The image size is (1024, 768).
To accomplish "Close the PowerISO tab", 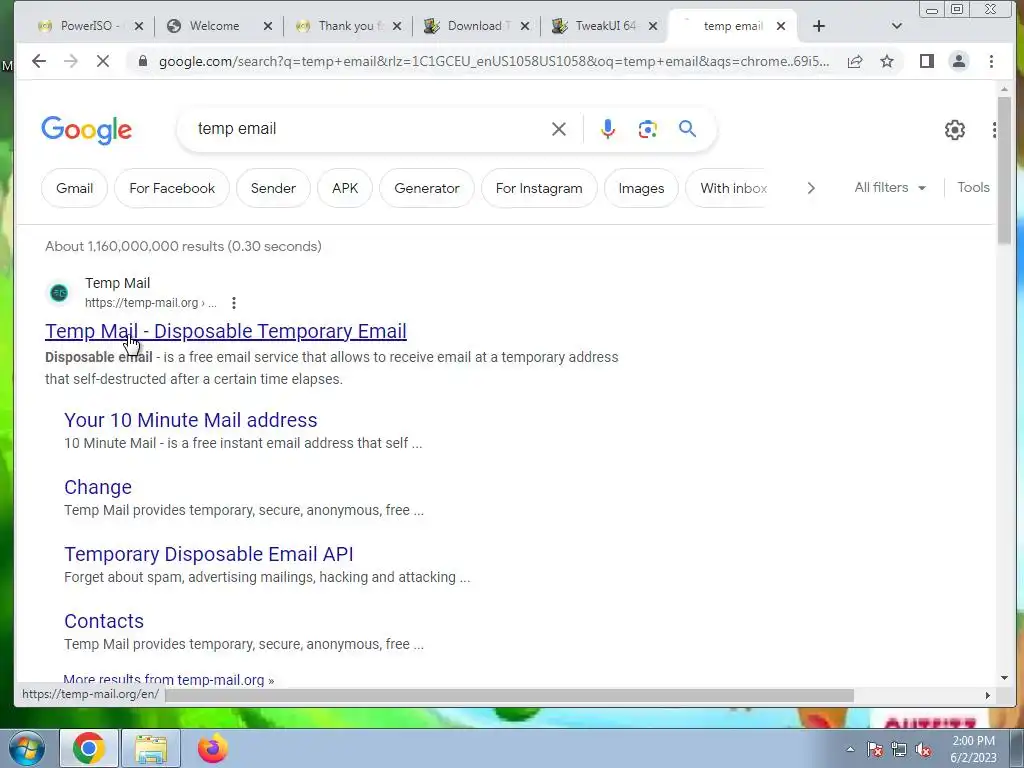I will (x=138, y=26).
